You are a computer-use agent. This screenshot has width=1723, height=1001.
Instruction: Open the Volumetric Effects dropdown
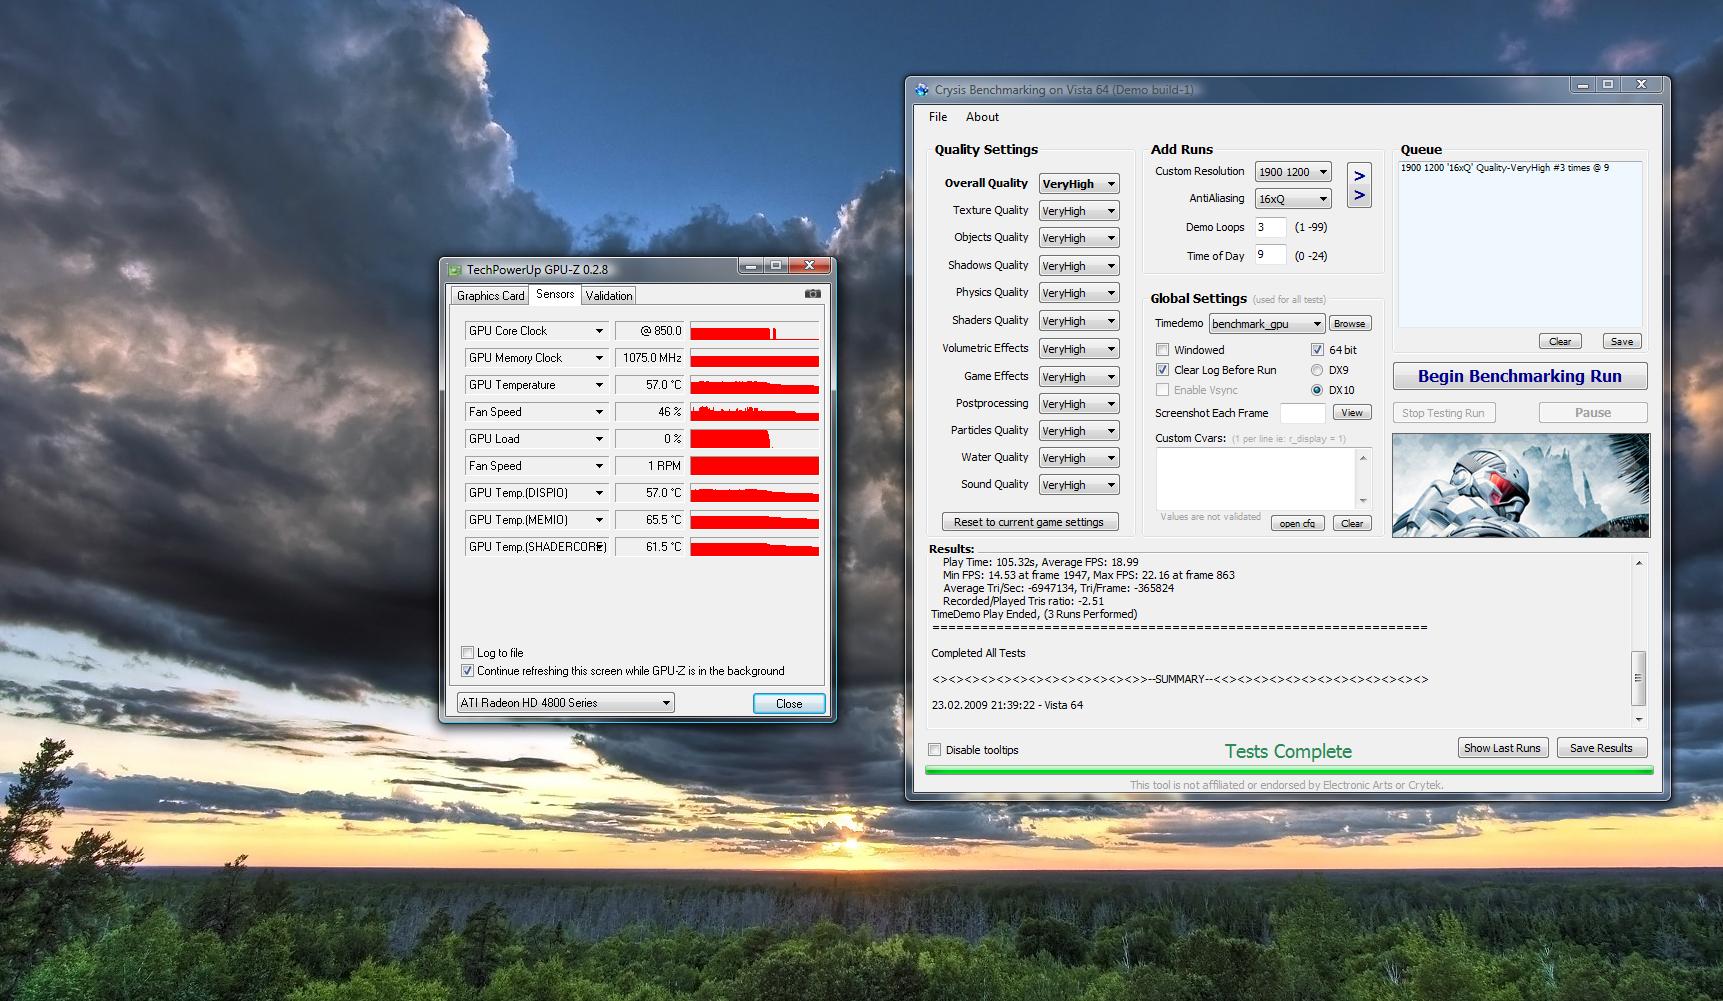click(1079, 349)
